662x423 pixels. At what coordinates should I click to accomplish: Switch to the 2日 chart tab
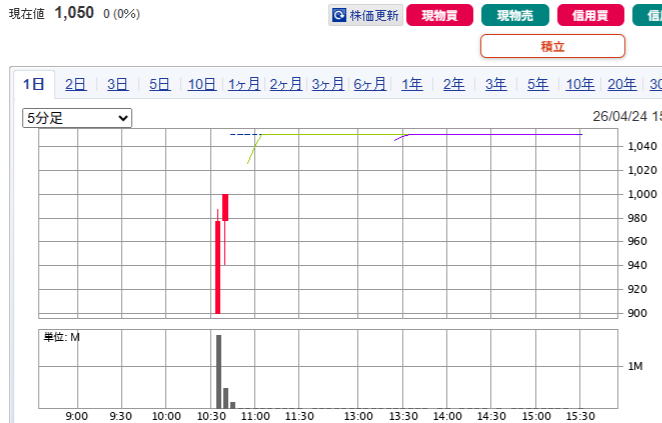point(75,85)
